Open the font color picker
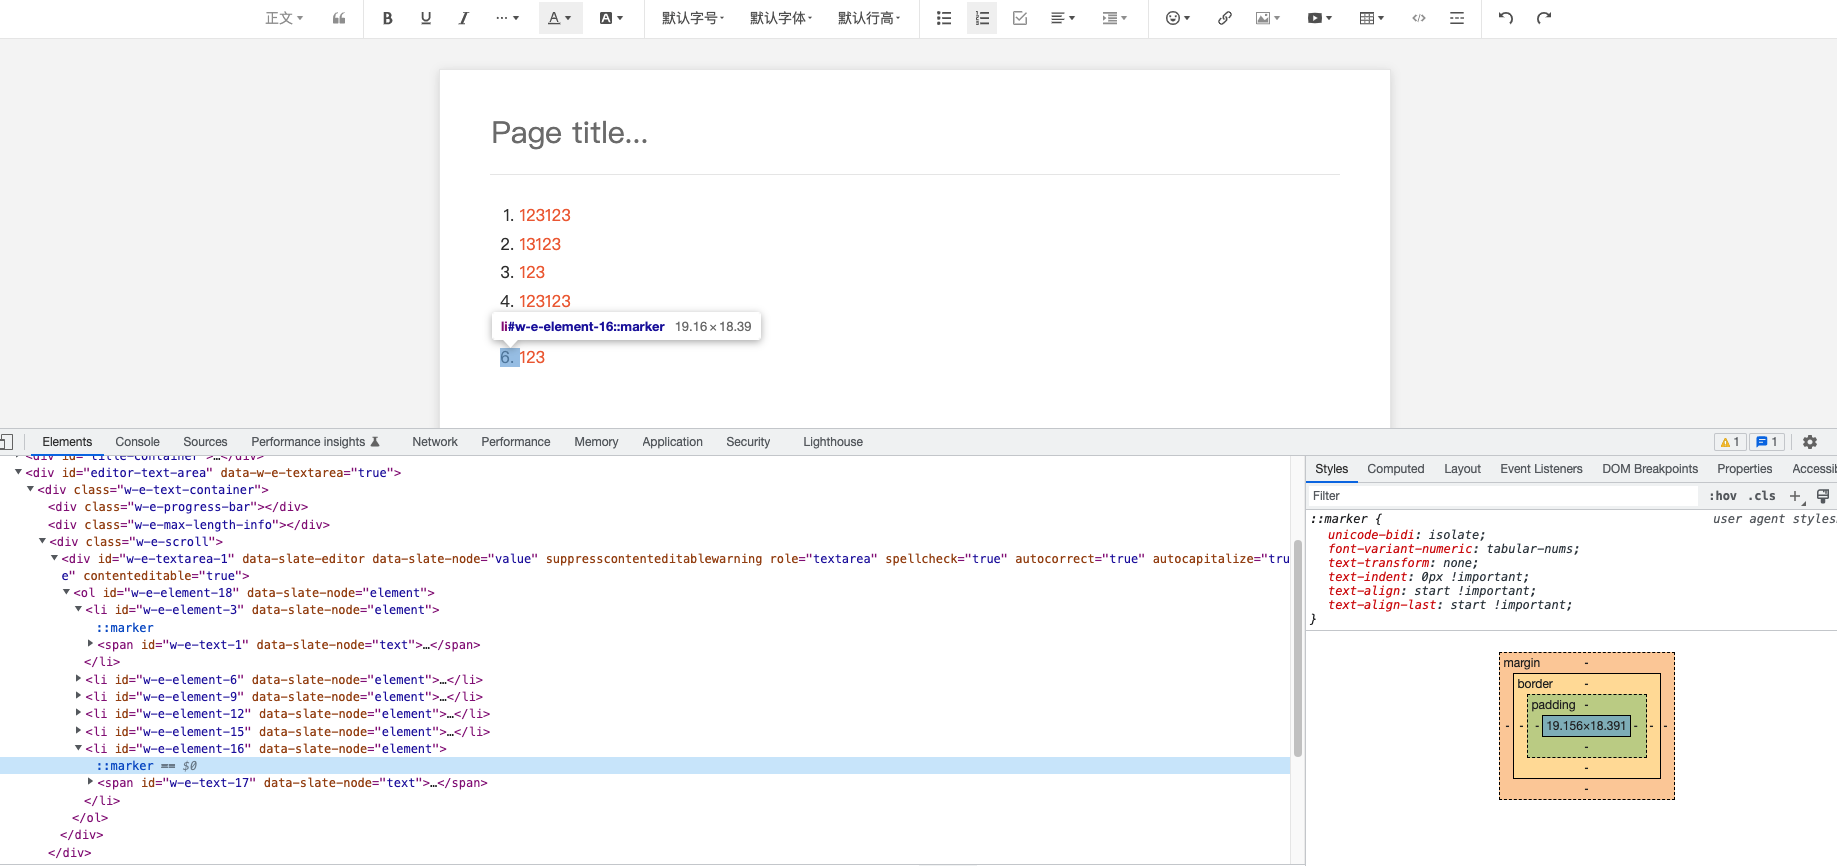Viewport: 1837px width, 866px height. (x=559, y=18)
